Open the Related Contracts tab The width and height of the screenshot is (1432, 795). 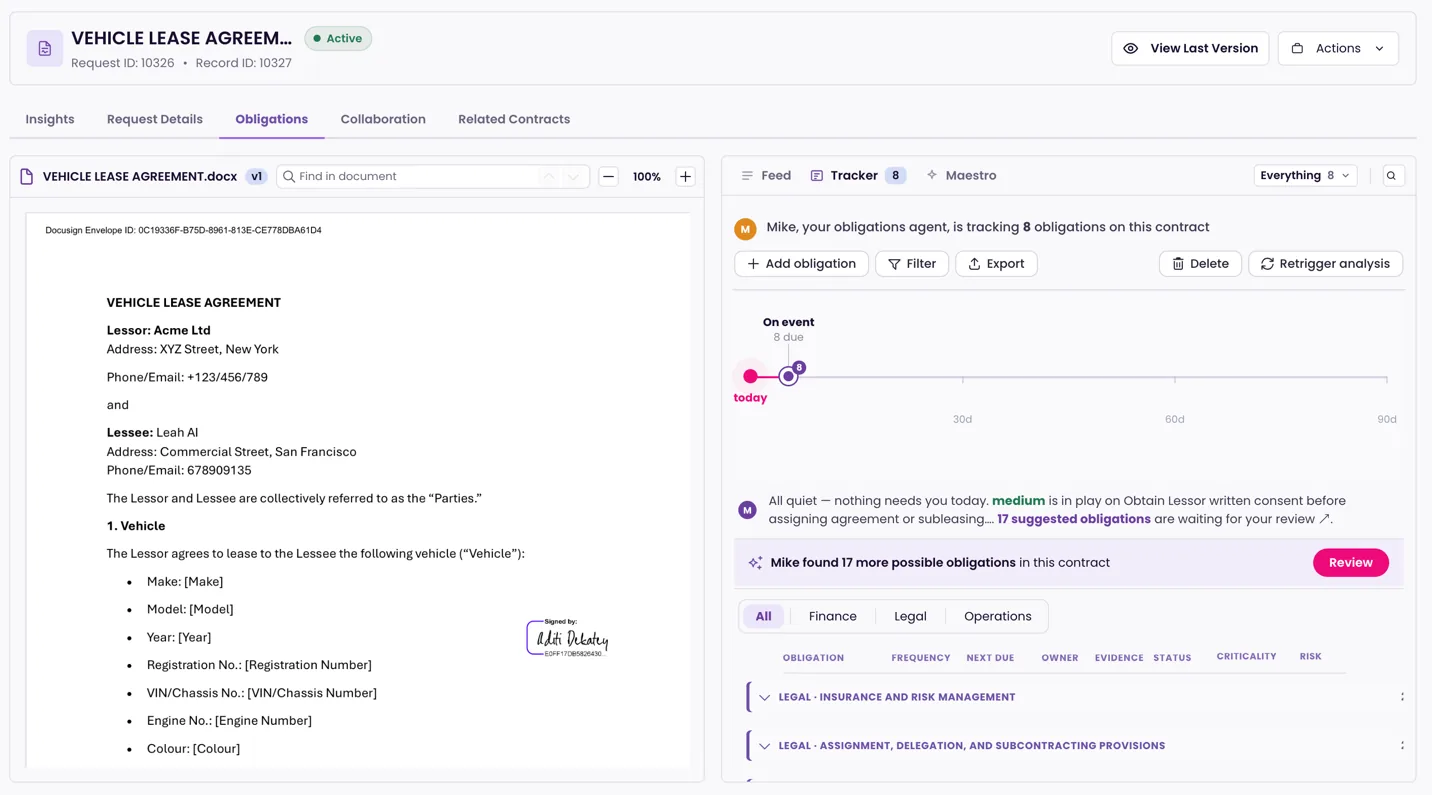(x=514, y=119)
